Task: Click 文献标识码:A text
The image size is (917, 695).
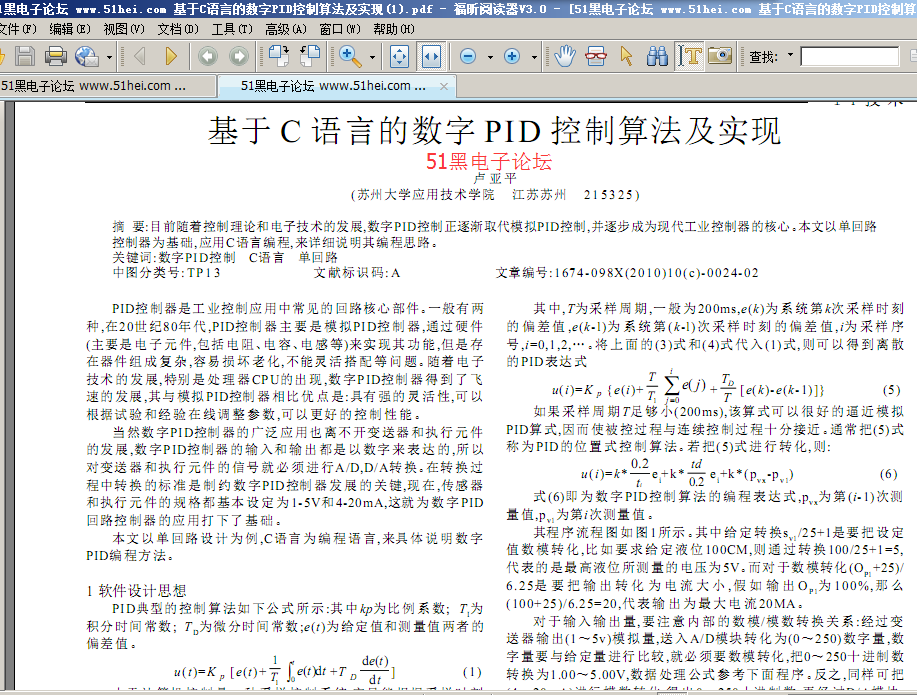Action: [x=357, y=273]
